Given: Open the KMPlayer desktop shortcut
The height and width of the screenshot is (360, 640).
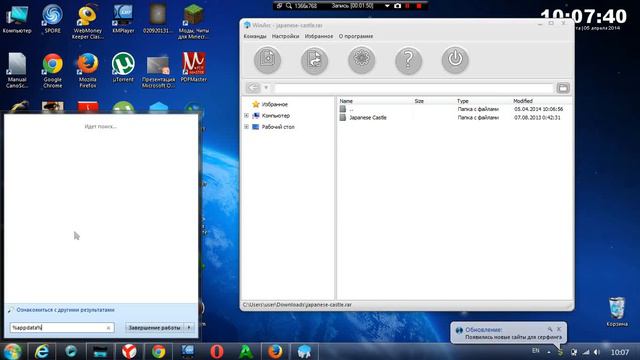Looking at the screenshot, I should (123, 19).
